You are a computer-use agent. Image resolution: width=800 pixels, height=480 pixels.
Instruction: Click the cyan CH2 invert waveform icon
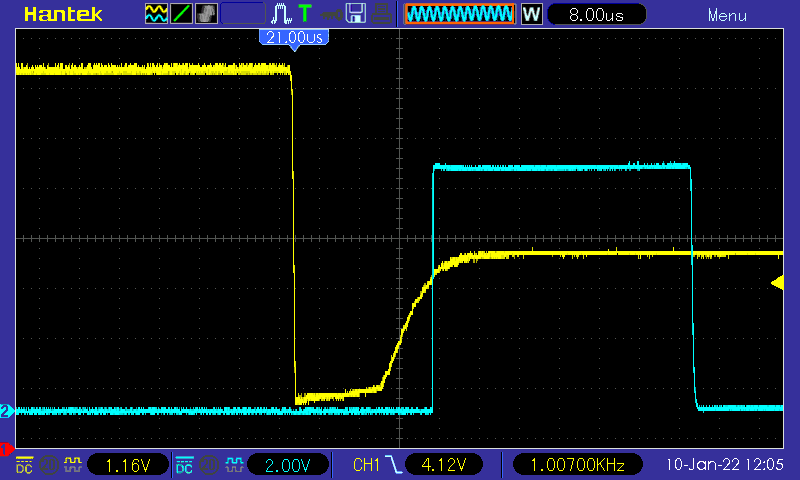pyautogui.click(x=234, y=465)
